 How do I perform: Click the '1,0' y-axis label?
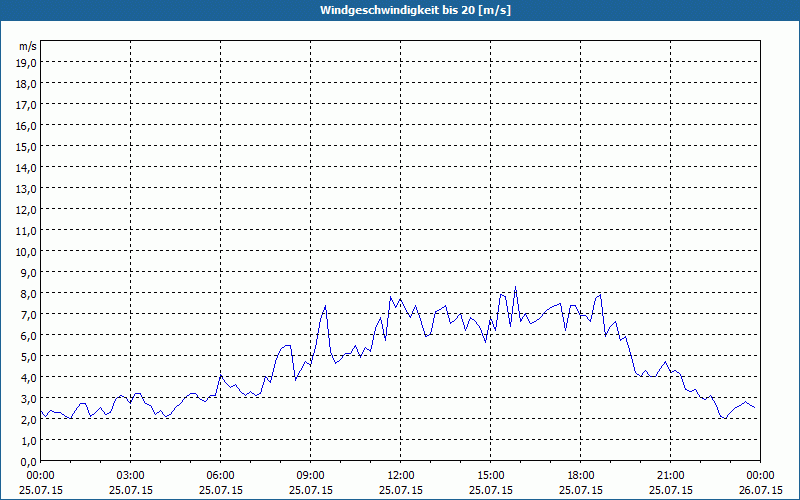[x=30, y=441]
